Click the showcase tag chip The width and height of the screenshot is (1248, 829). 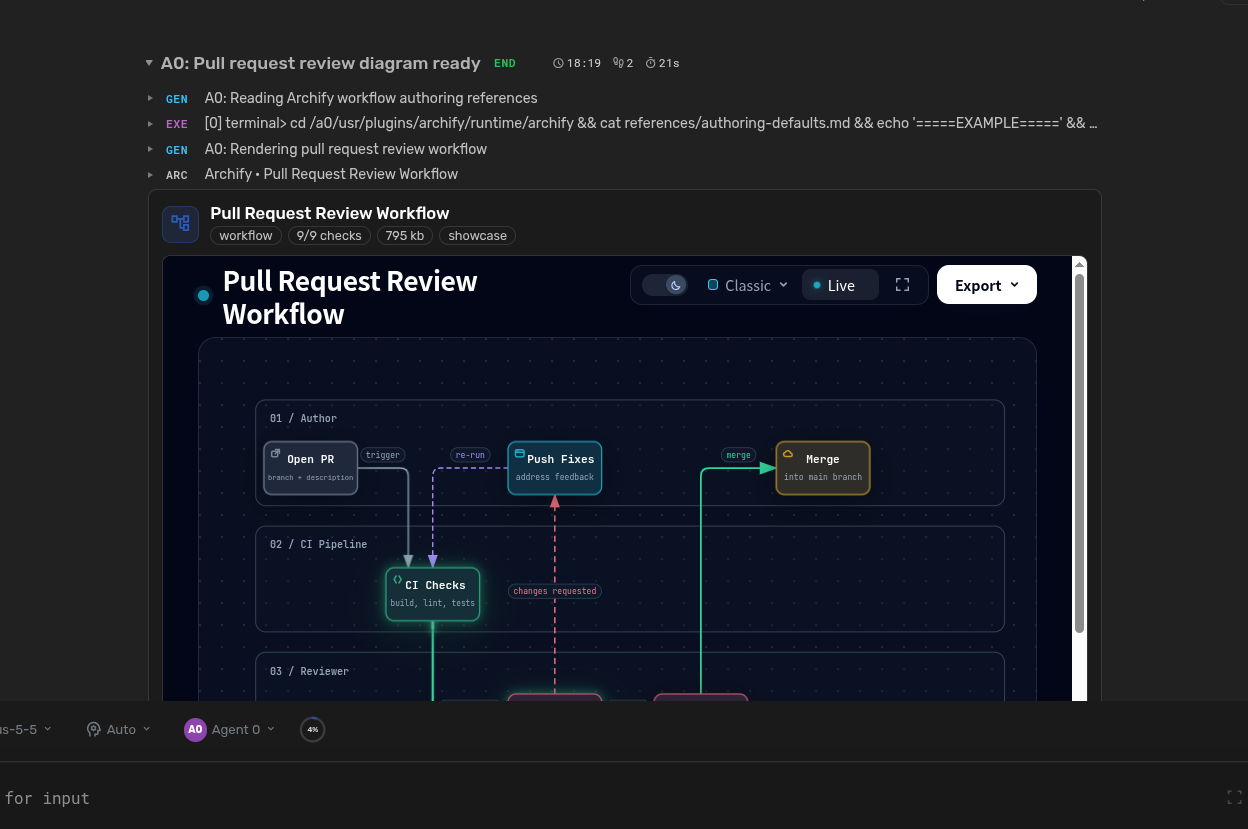pos(477,236)
